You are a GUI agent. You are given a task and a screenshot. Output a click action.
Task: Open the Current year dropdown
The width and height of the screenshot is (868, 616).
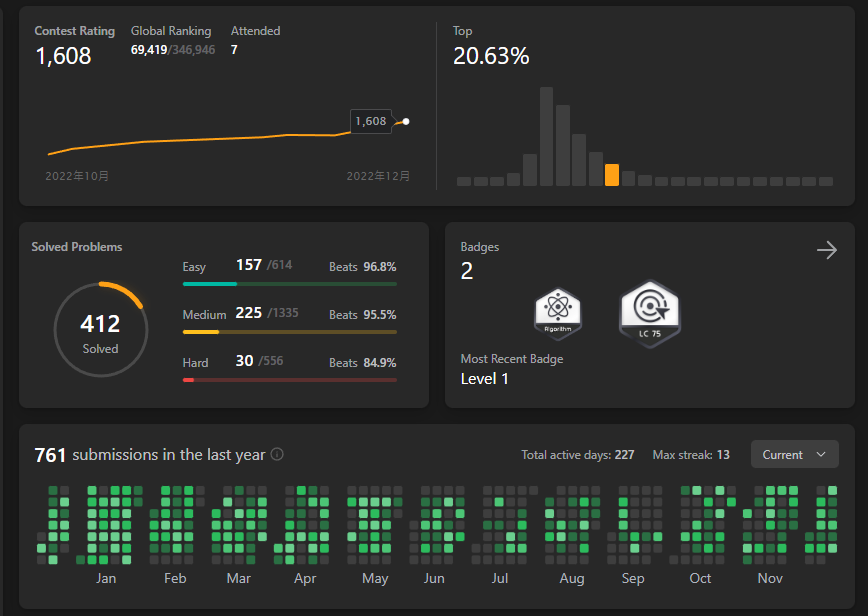pyautogui.click(x=794, y=454)
